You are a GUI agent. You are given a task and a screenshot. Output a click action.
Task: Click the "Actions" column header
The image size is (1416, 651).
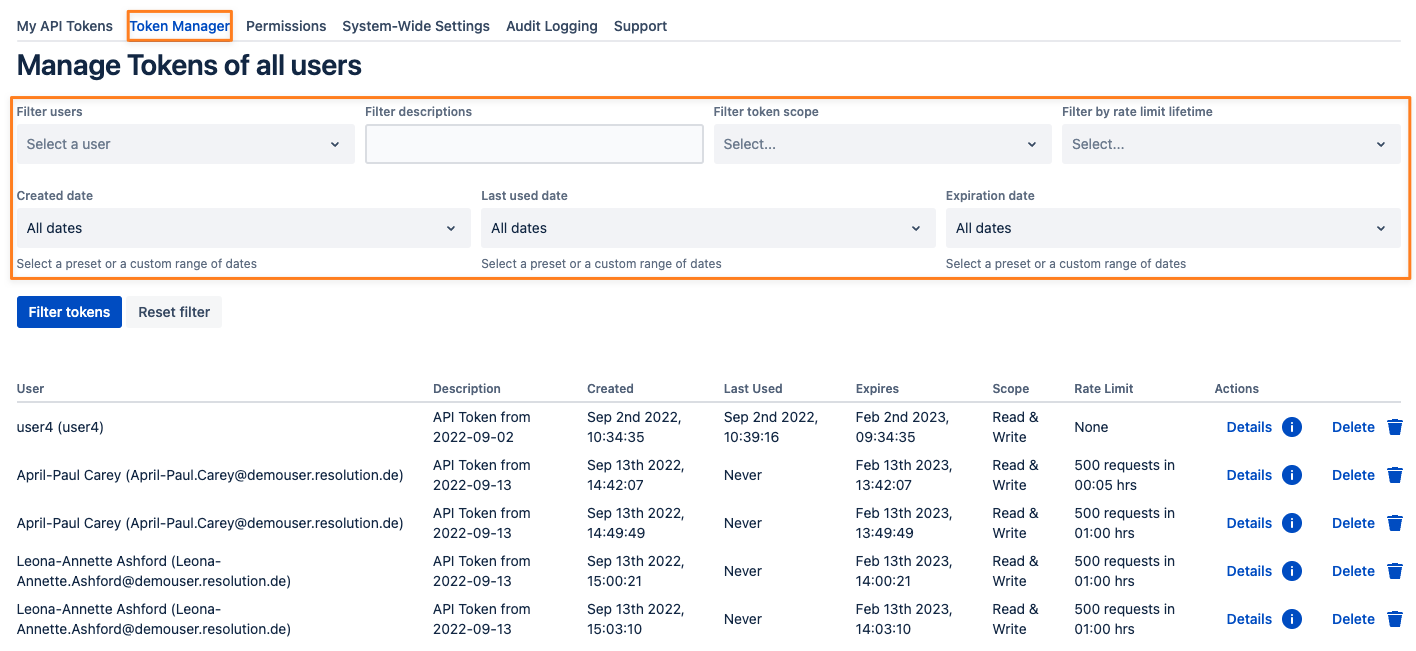click(1236, 388)
